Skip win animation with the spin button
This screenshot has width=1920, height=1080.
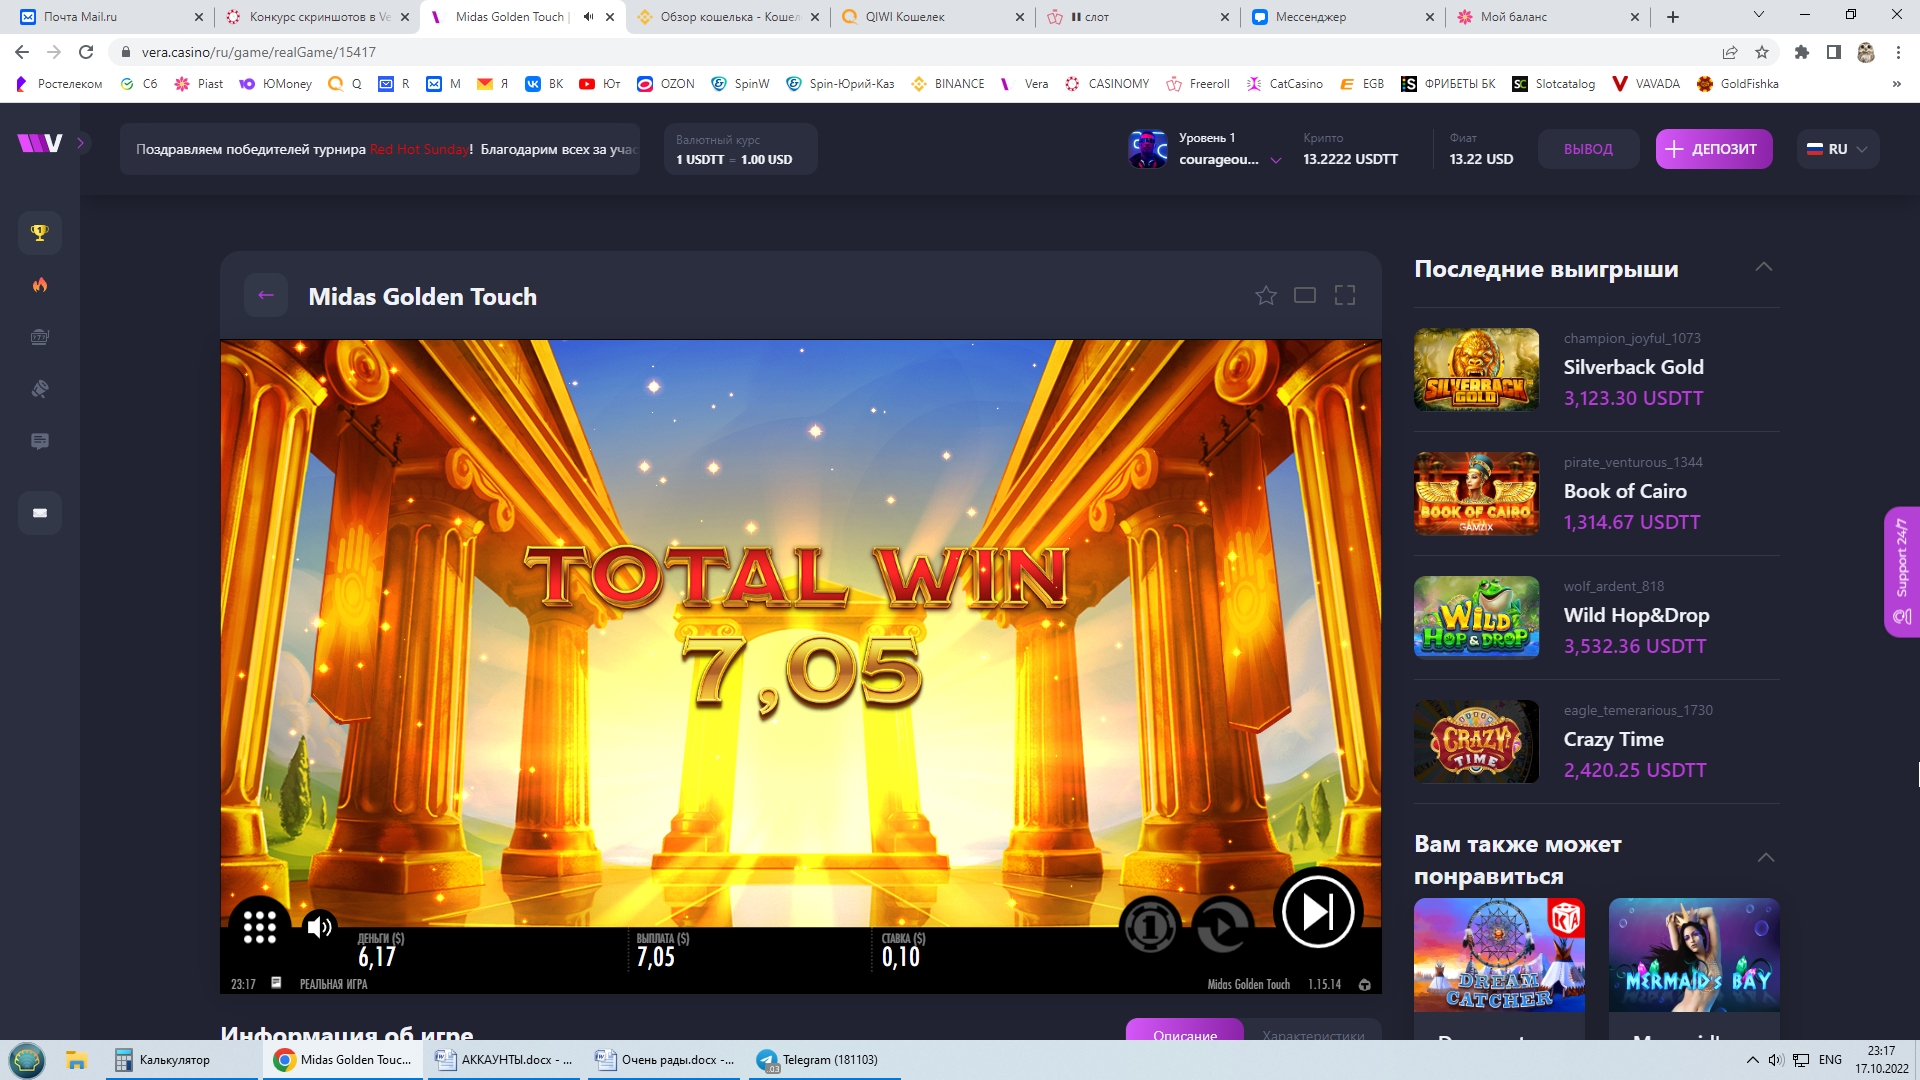pos(1318,911)
